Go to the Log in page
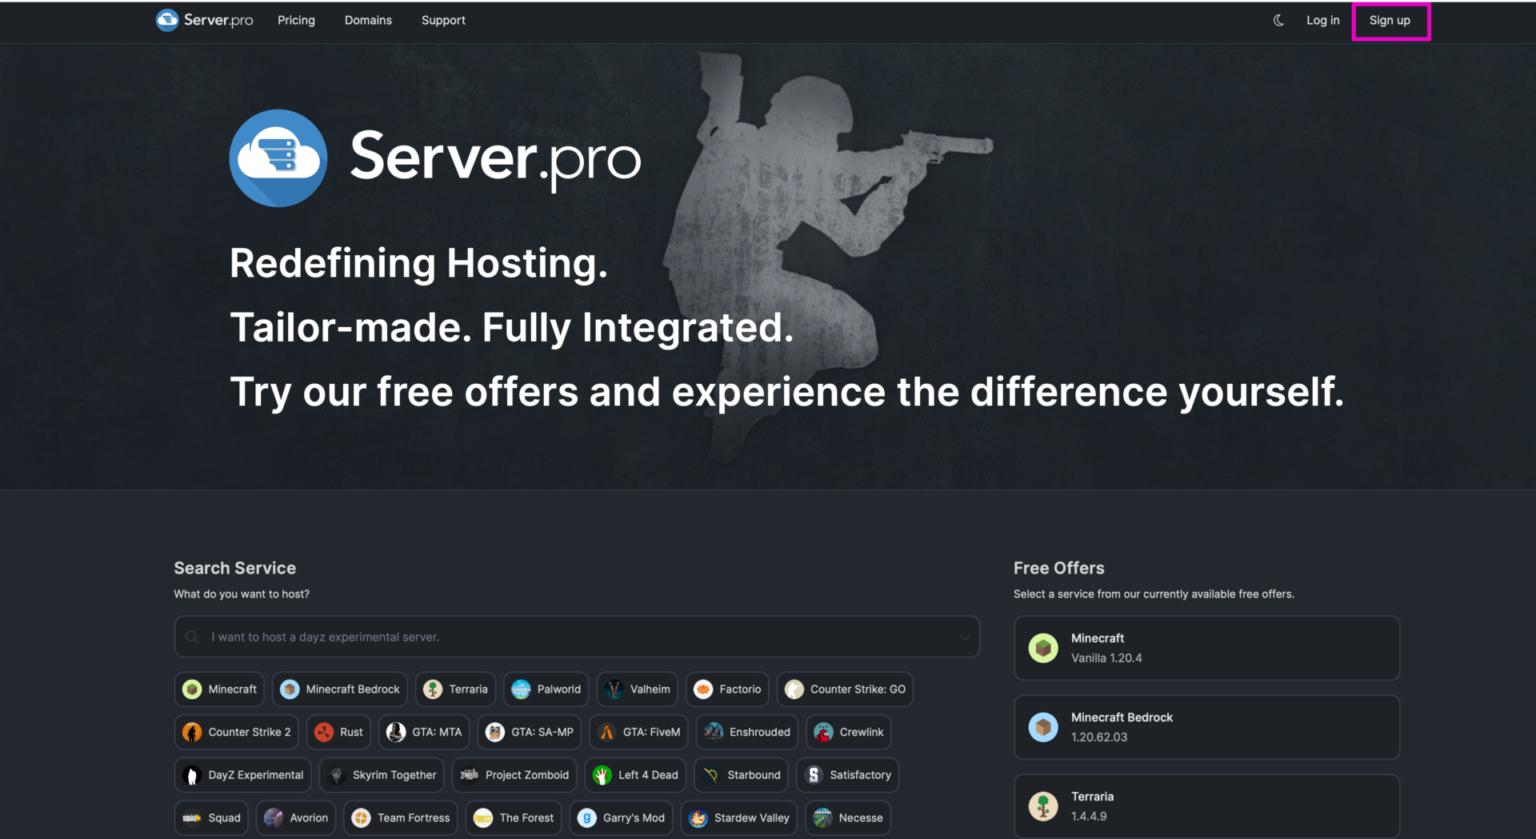Screen dimensions: 1536x839 pos(1322,20)
